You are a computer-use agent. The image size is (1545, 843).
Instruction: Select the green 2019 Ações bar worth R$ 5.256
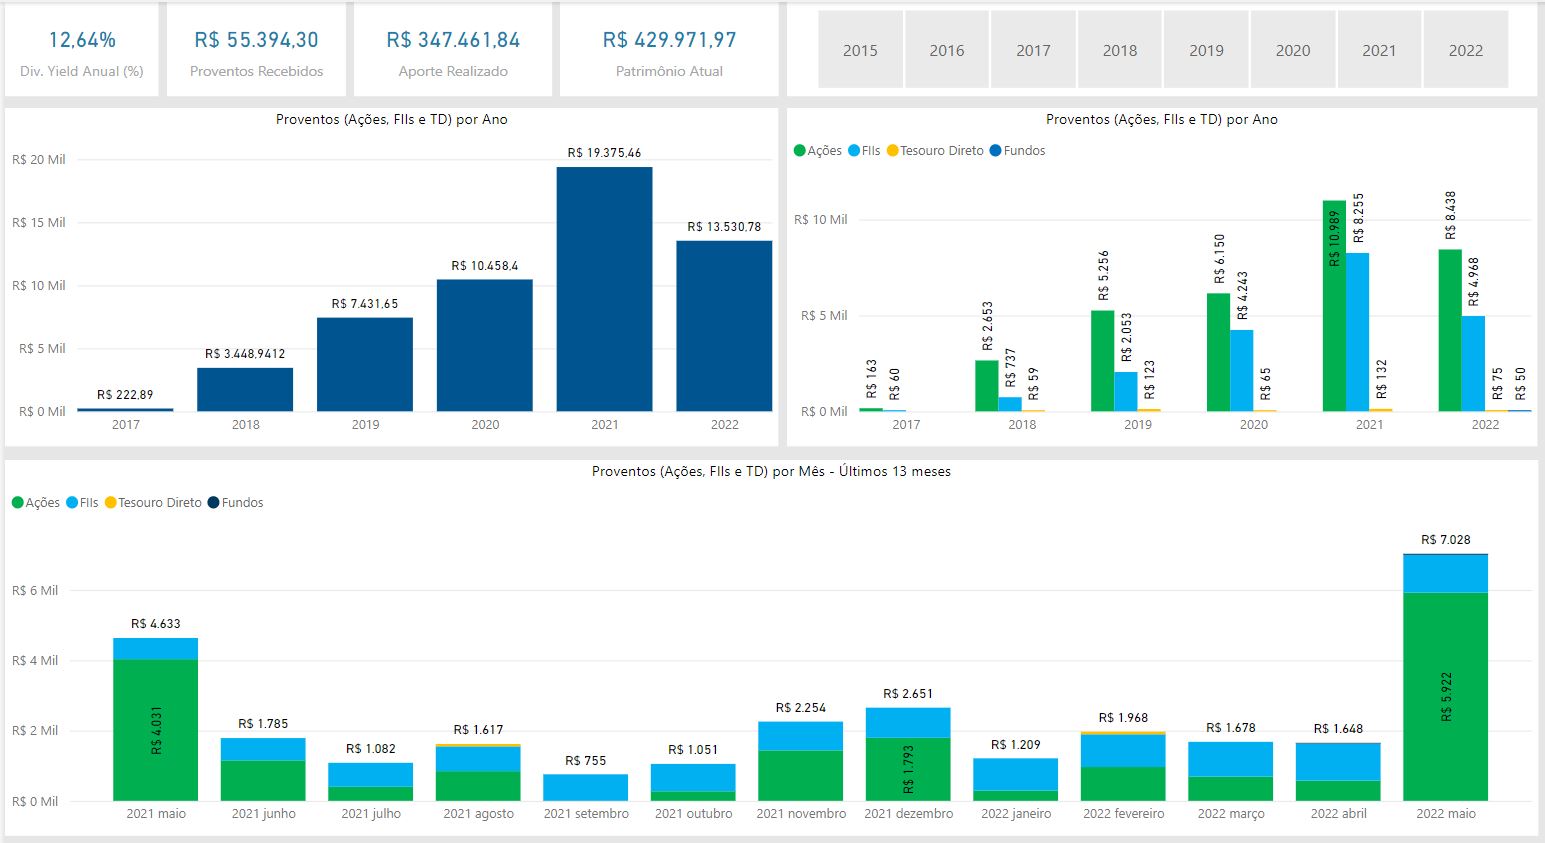1102,361
